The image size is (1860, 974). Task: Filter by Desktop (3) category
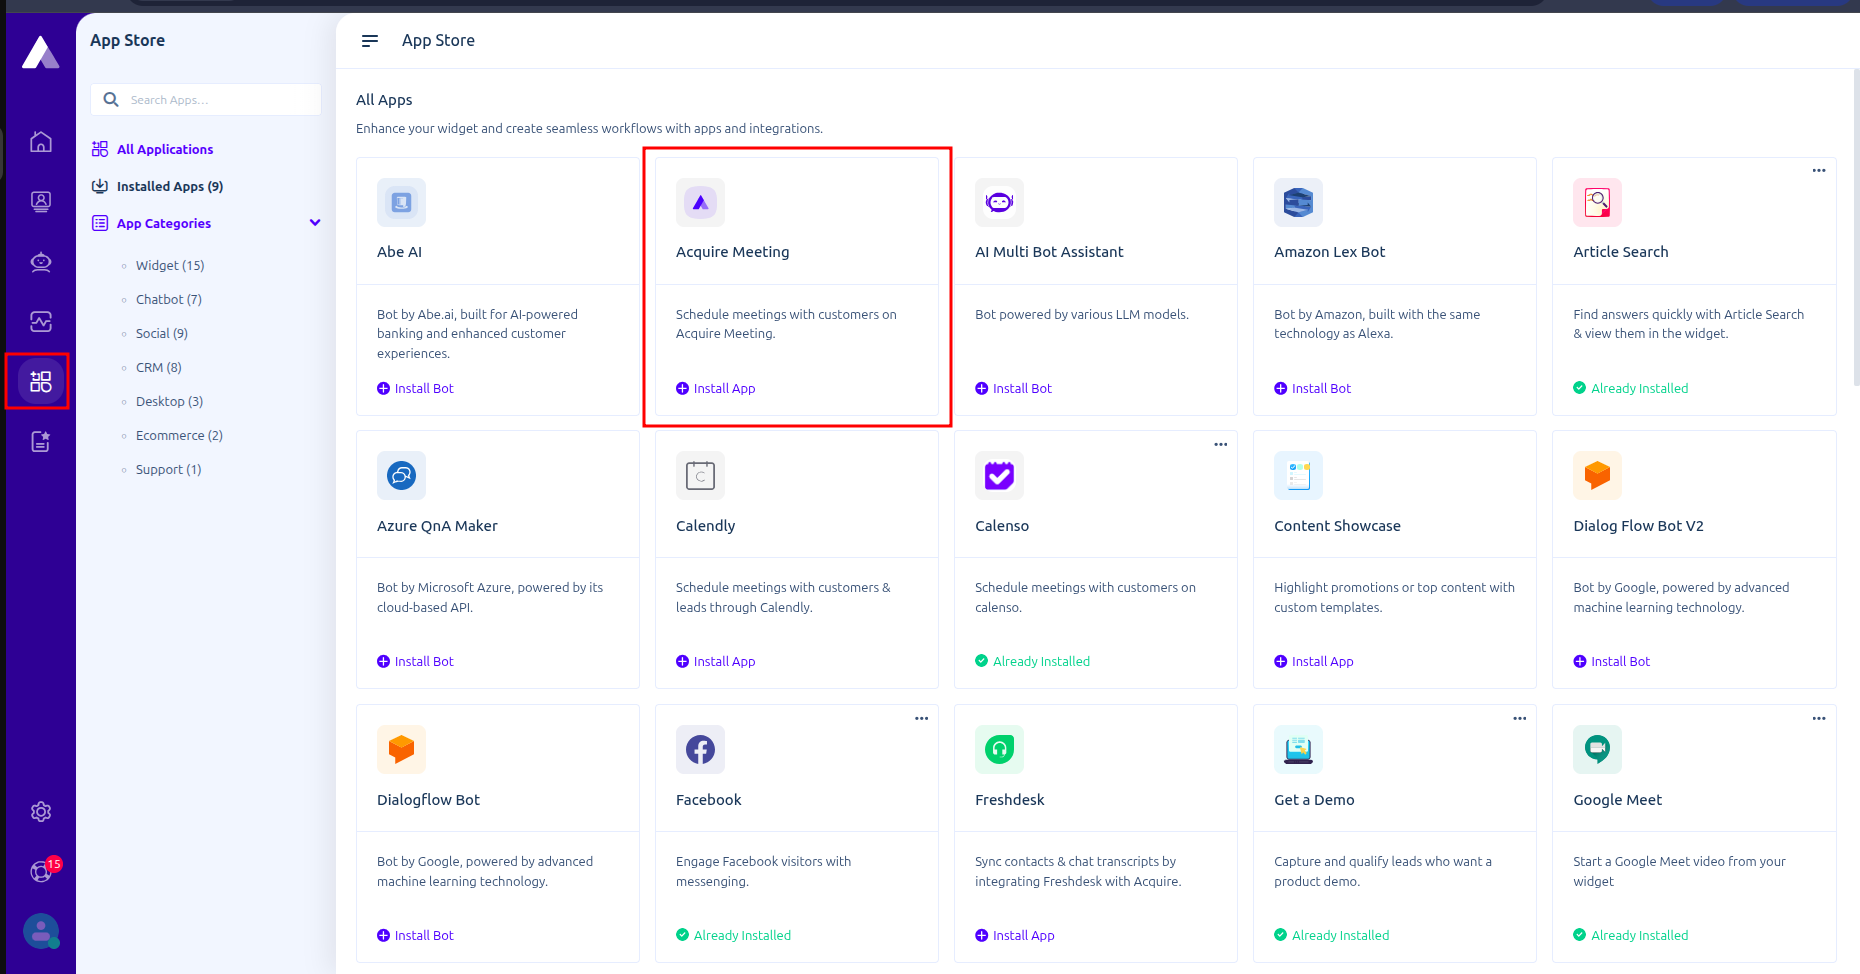170,402
